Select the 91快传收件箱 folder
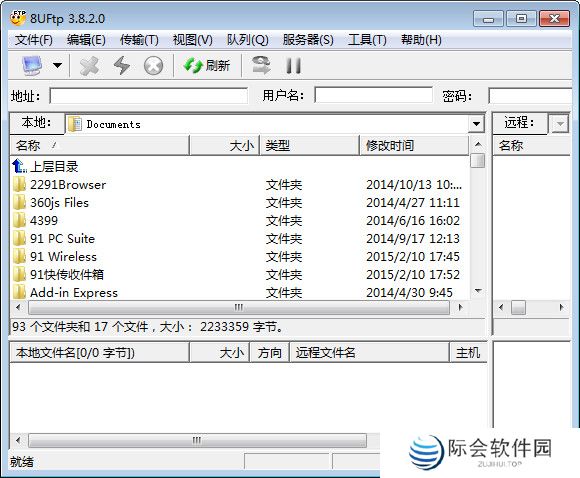 click(67, 275)
